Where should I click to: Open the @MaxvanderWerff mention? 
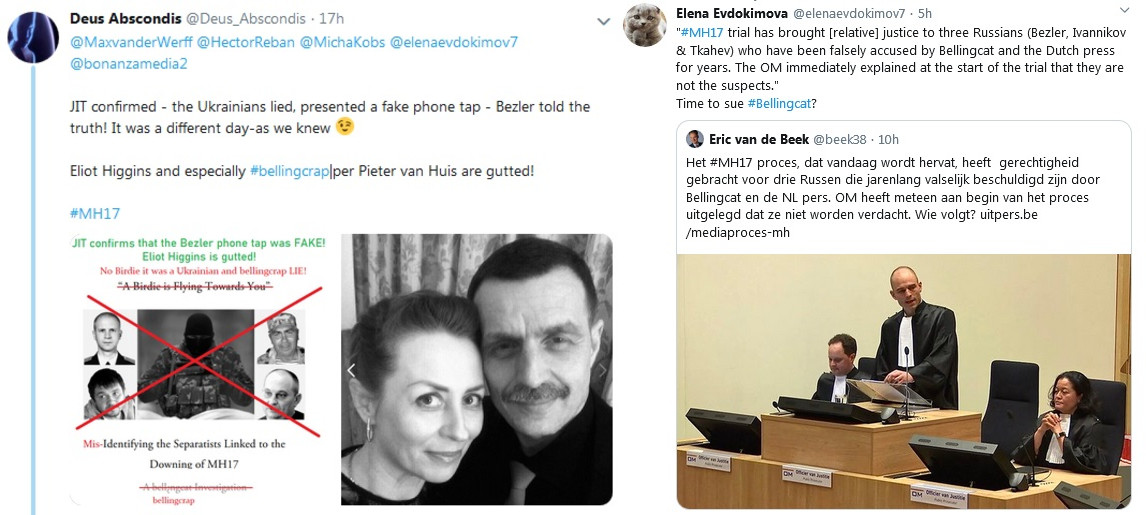130,42
